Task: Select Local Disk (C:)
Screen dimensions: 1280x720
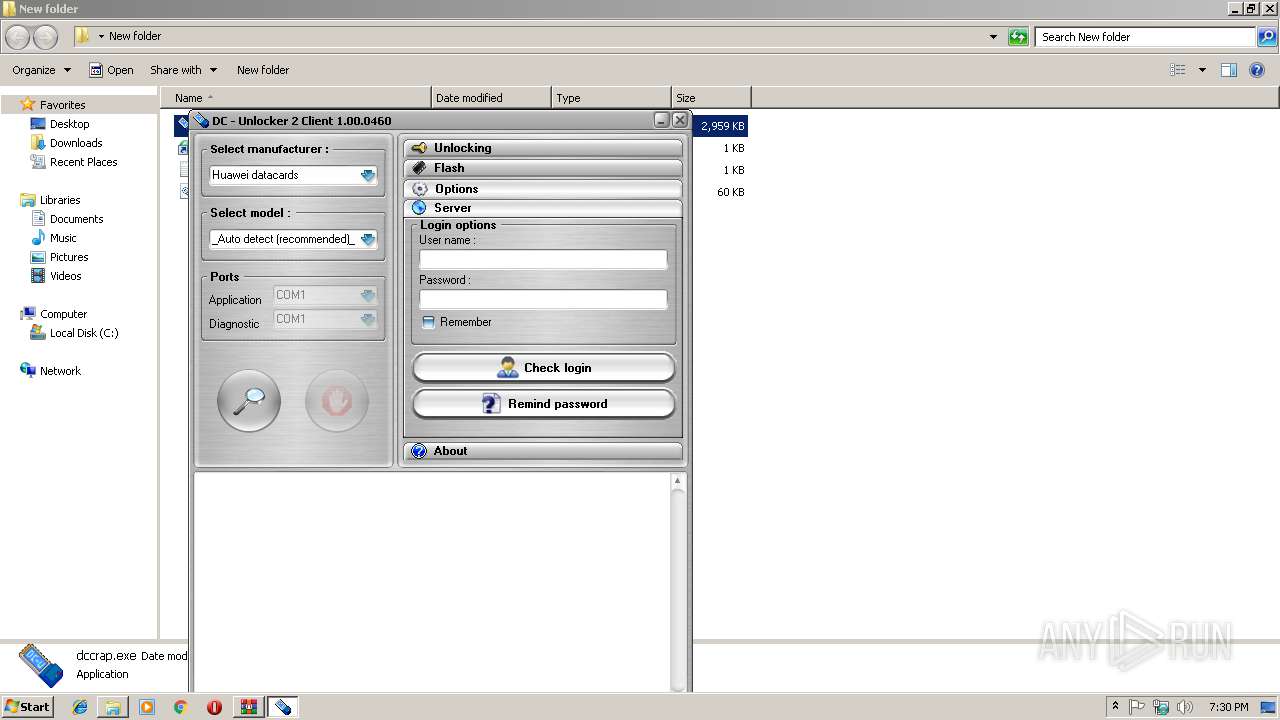Action: pyautogui.click(x=84, y=333)
